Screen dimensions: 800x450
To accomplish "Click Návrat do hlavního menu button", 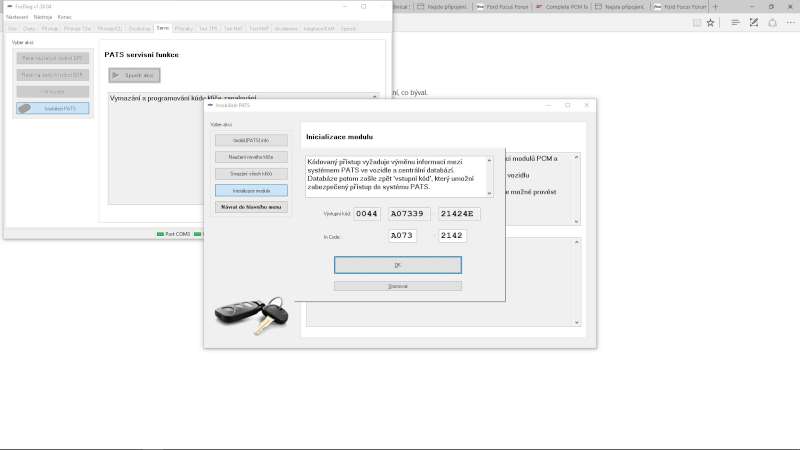I will click(251, 207).
